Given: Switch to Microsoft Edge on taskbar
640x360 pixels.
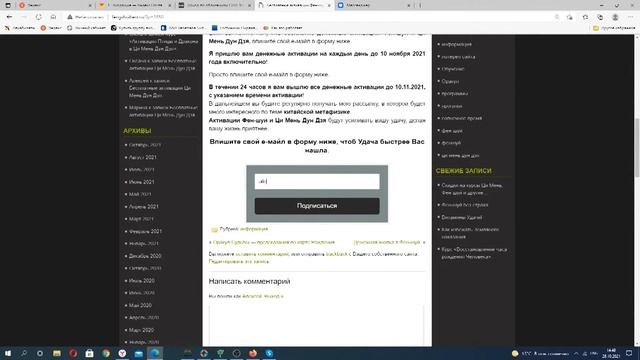Looking at the screenshot, I should point(155,353).
